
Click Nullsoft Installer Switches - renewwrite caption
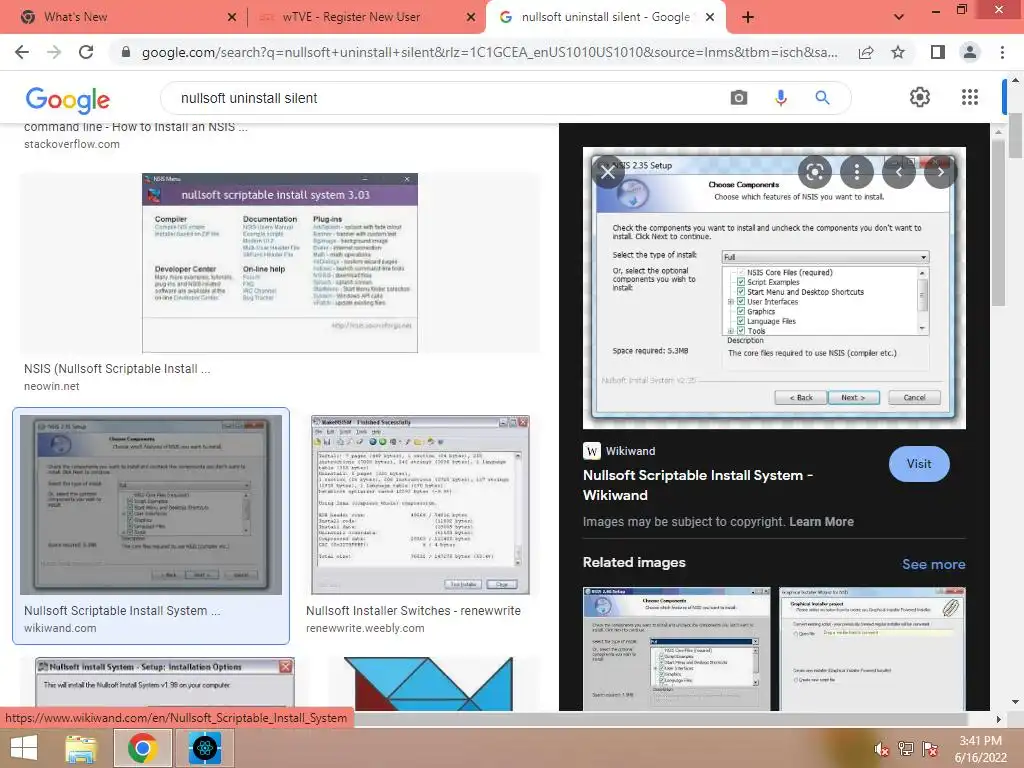[413, 611]
